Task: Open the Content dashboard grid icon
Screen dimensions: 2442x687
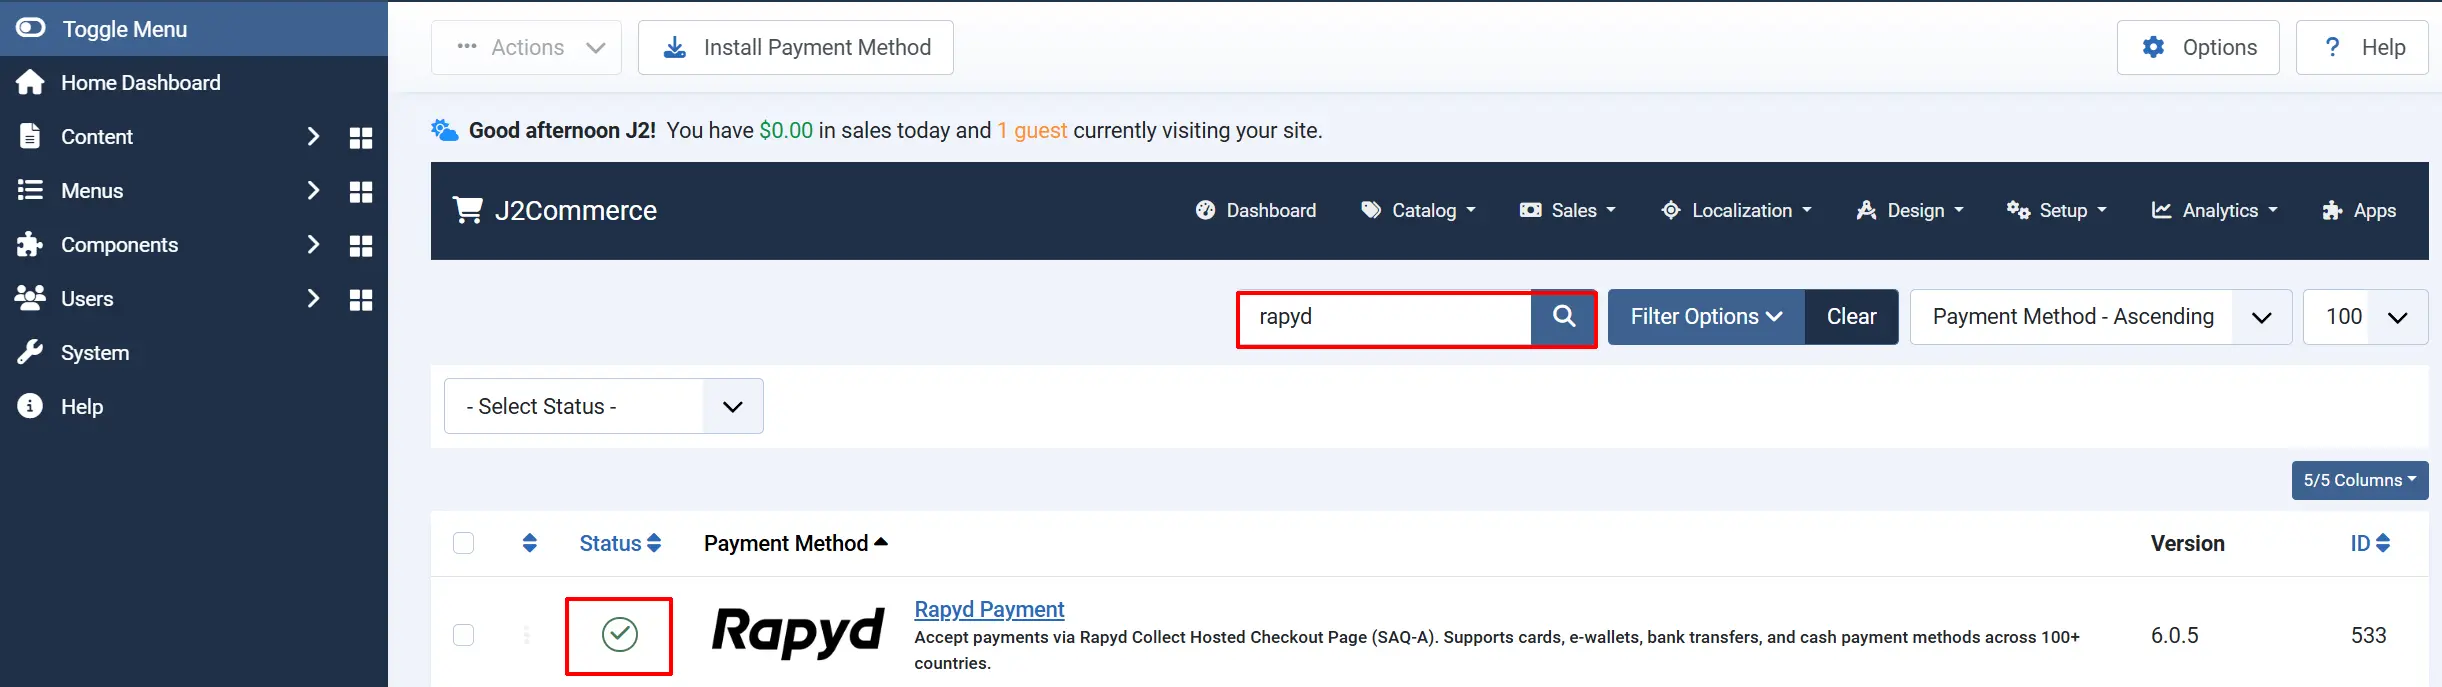Action: [x=361, y=137]
